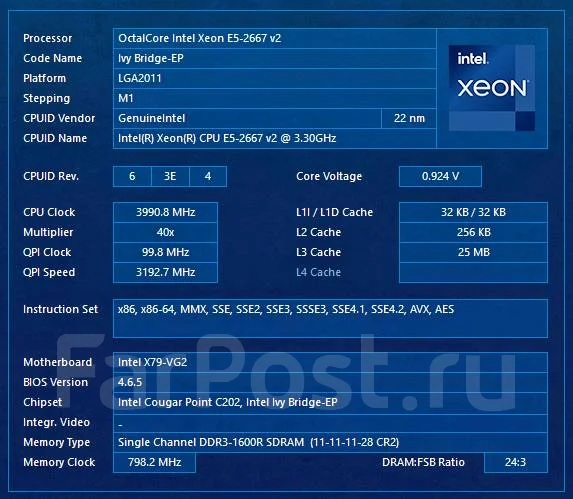Click the empty L4 Cache field
This screenshot has height=499, width=573.
point(473,273)
